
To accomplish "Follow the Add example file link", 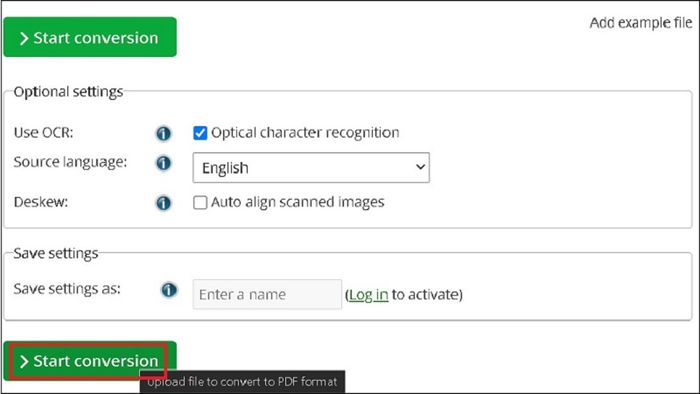I will (x=641, y=23).
